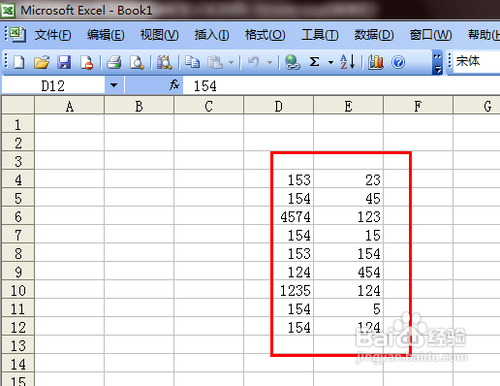Open the toolbar options expander
Viewport: 500px width, 386px height.
[x=437, y=62]
